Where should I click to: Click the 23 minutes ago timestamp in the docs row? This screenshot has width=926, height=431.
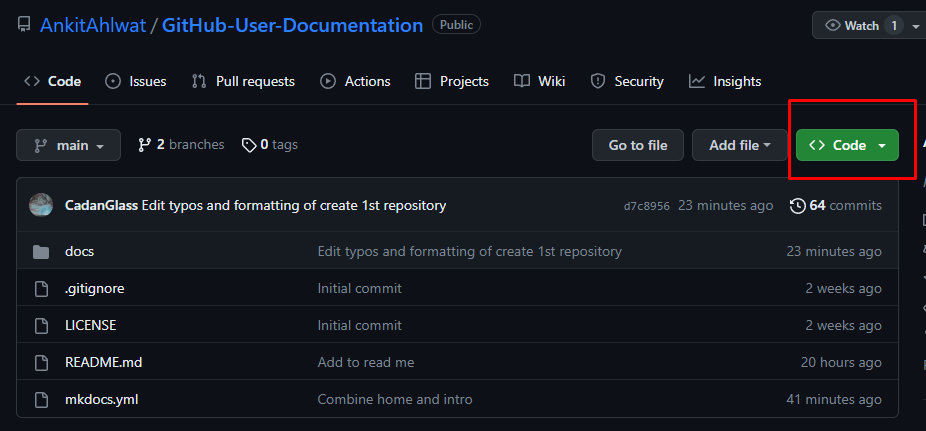(x=834, y=252)
